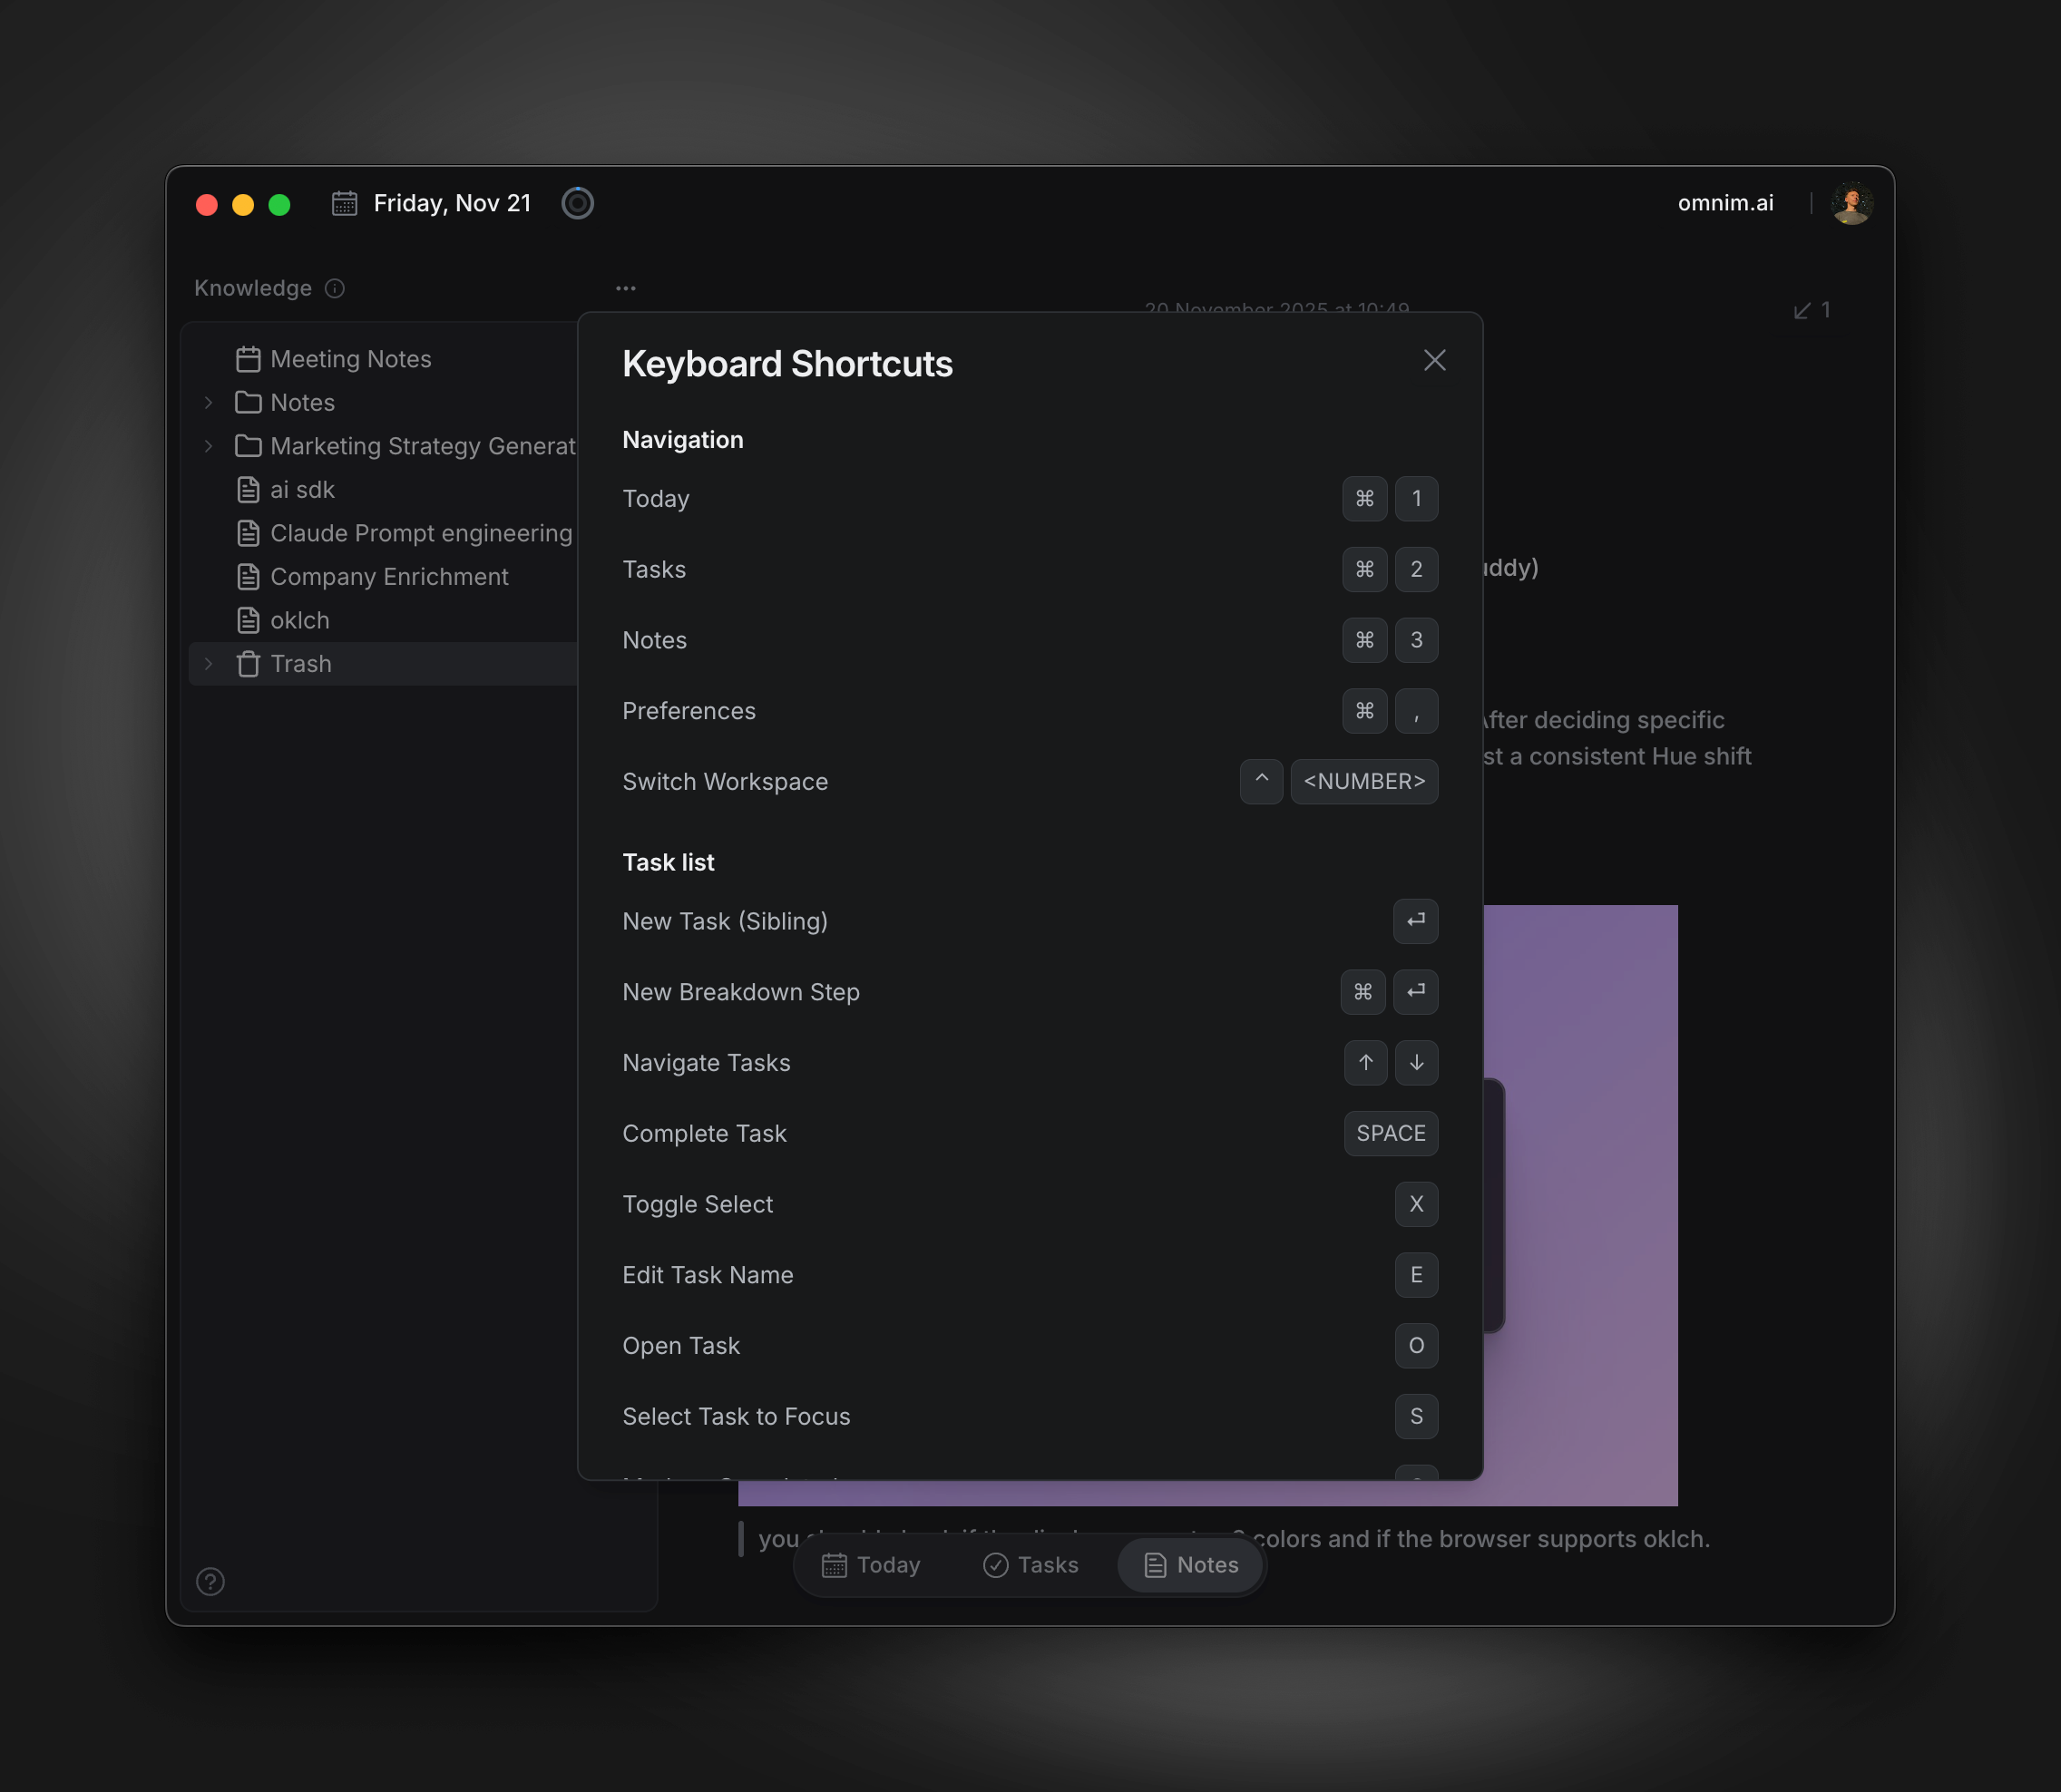Switch to the Tasks tab
The image size is (2061, 1792).
click(1031, 1565)
